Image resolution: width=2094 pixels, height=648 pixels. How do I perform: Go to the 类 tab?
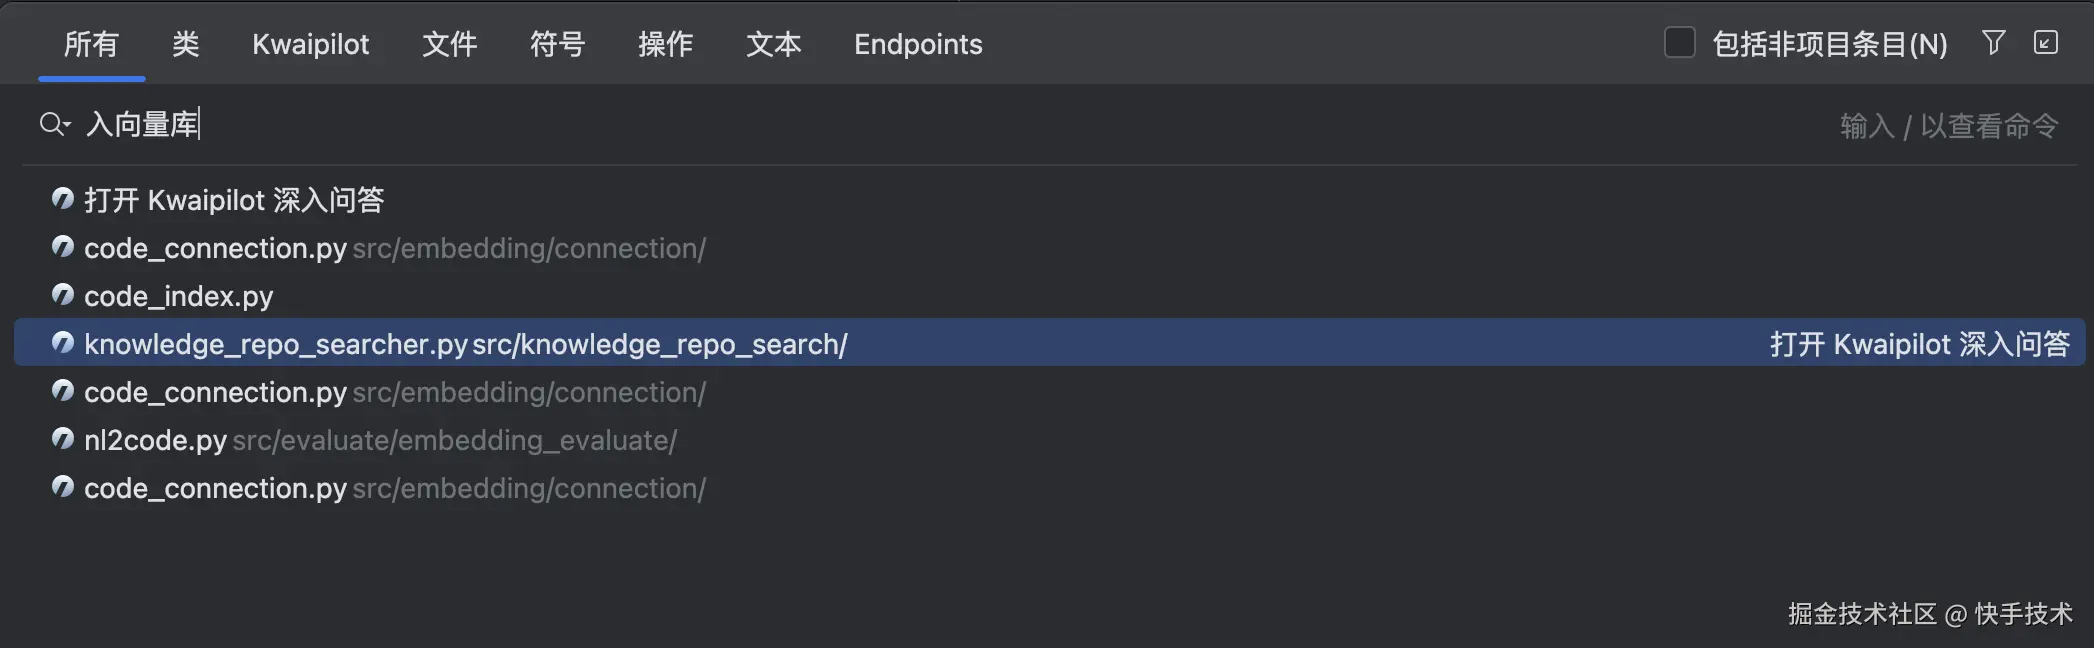pyautogui.click(x=185, y=44)
